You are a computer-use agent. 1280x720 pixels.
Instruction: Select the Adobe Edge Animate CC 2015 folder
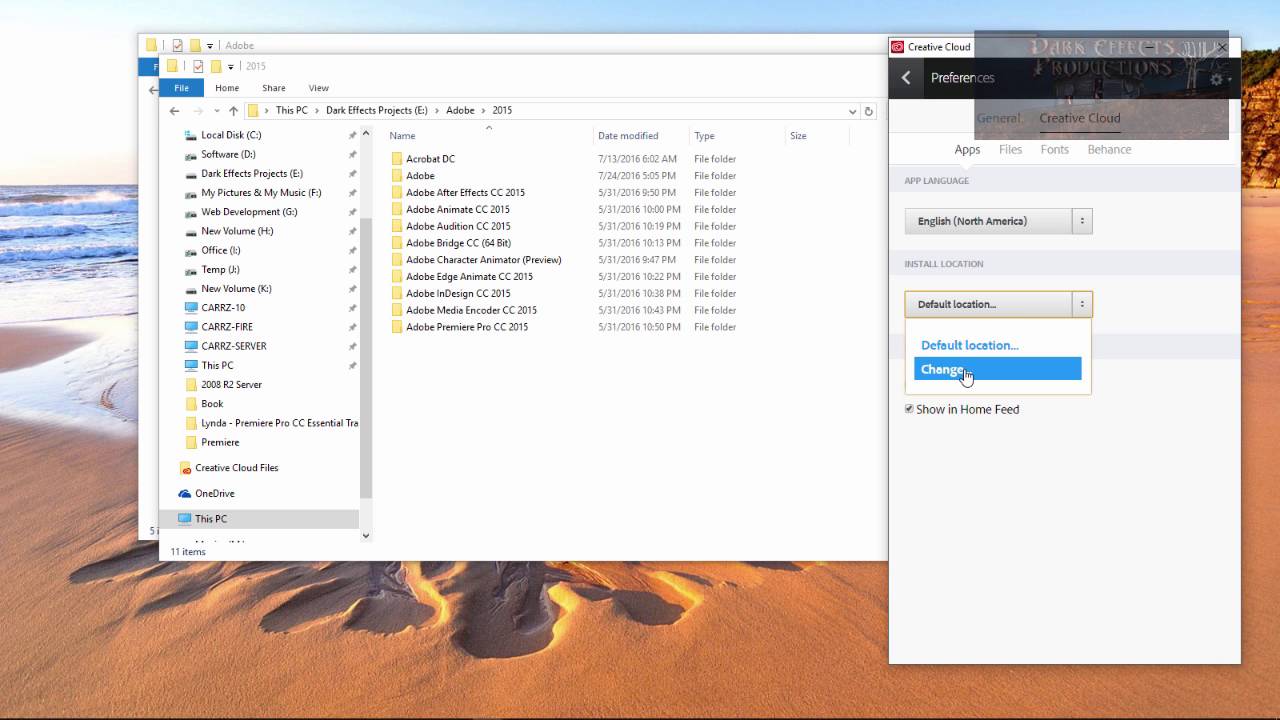coord(469,277)
